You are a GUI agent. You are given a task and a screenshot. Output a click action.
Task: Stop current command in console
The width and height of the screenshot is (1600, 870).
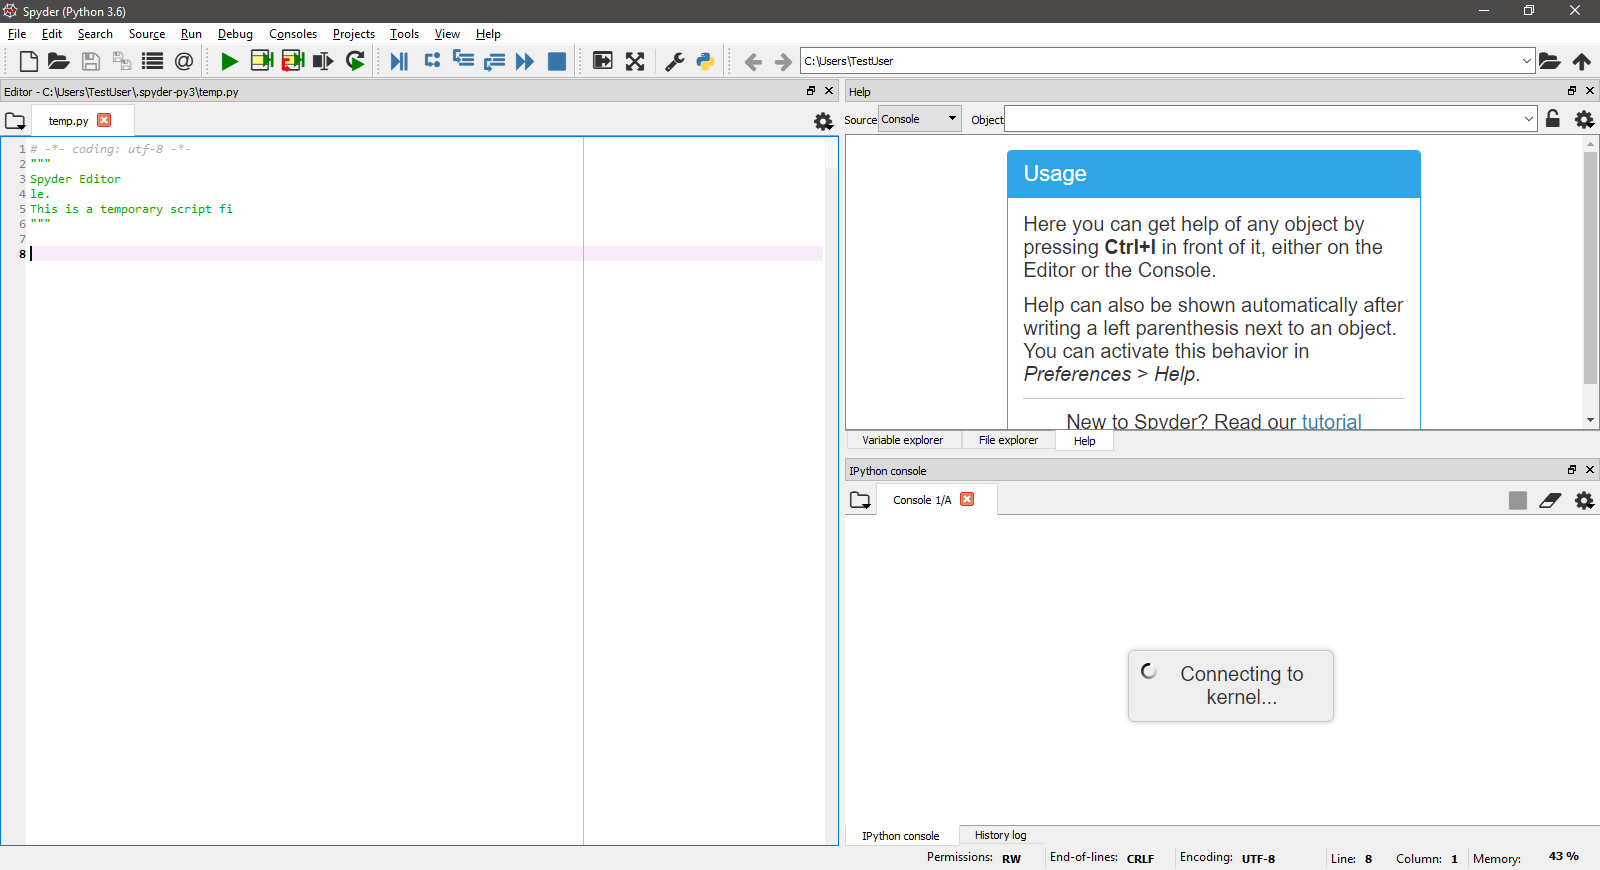(x=1518, y=500)
